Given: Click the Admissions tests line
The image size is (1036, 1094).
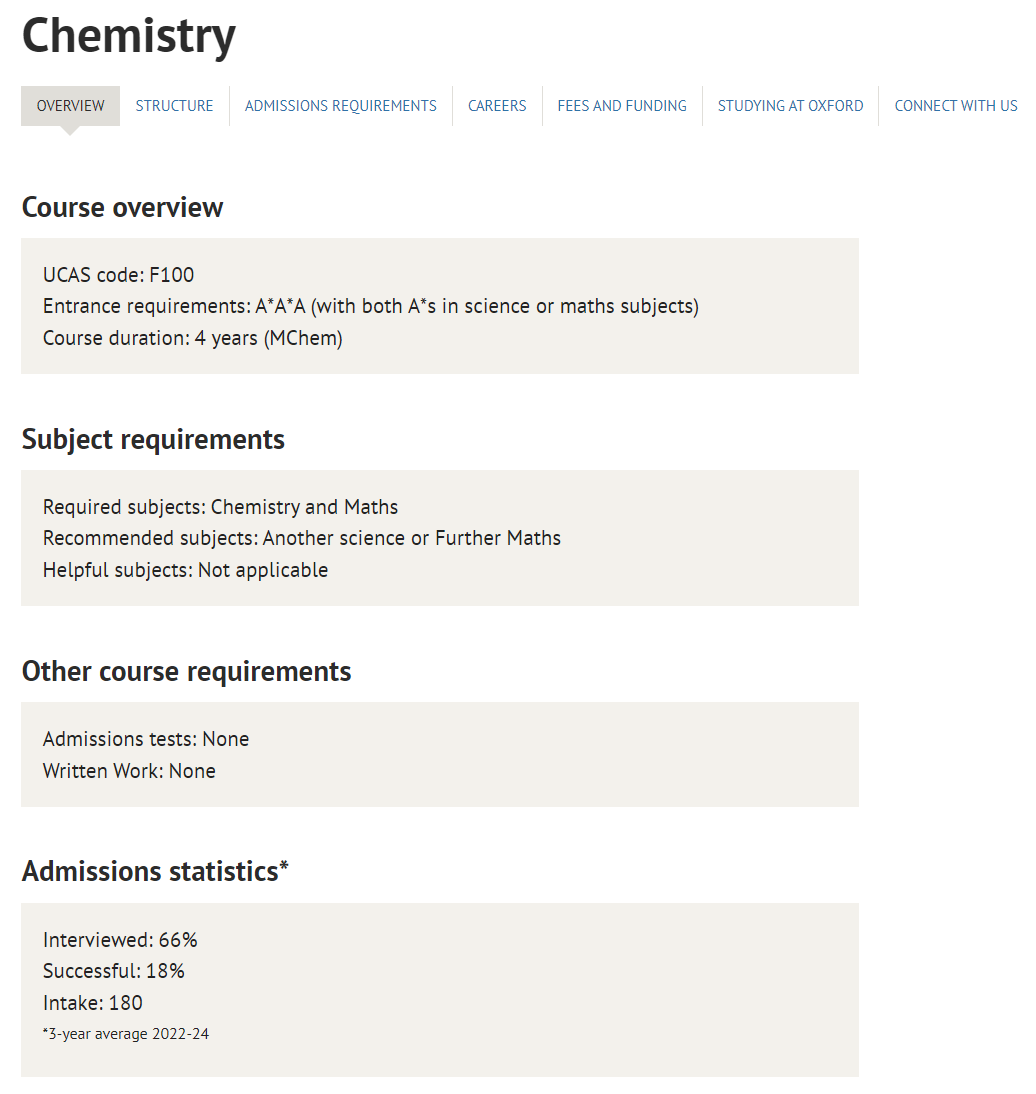Looking at the screenshot, I should [145, 740].
